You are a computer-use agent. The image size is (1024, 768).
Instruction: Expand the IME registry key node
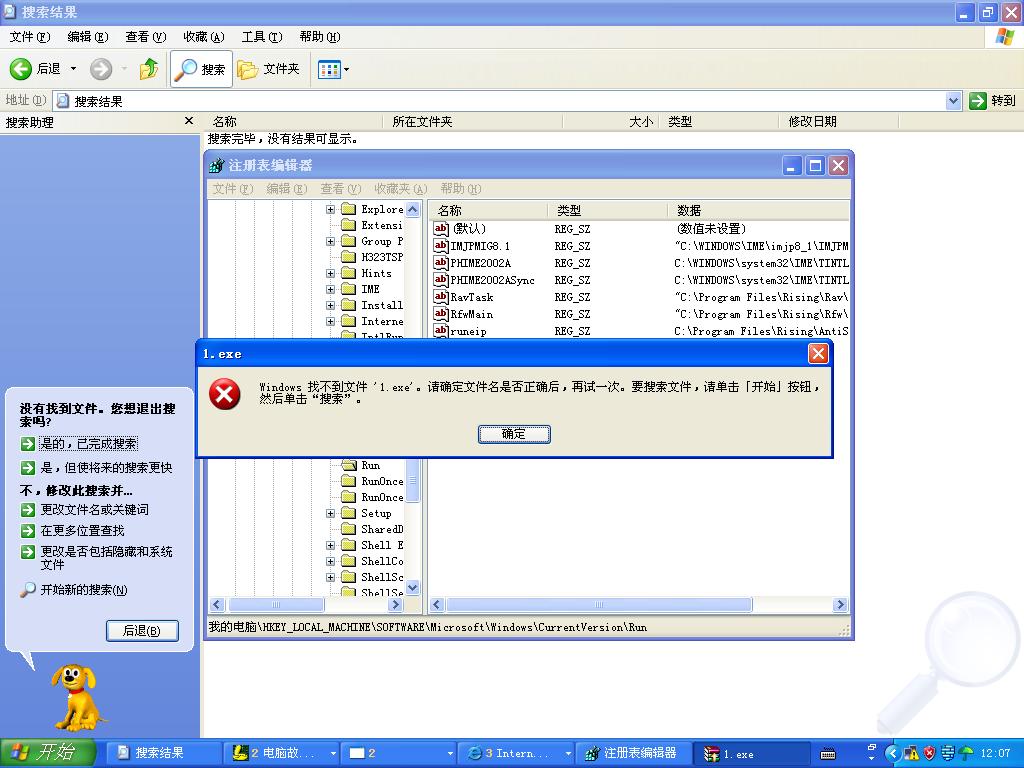click(330, 289)
